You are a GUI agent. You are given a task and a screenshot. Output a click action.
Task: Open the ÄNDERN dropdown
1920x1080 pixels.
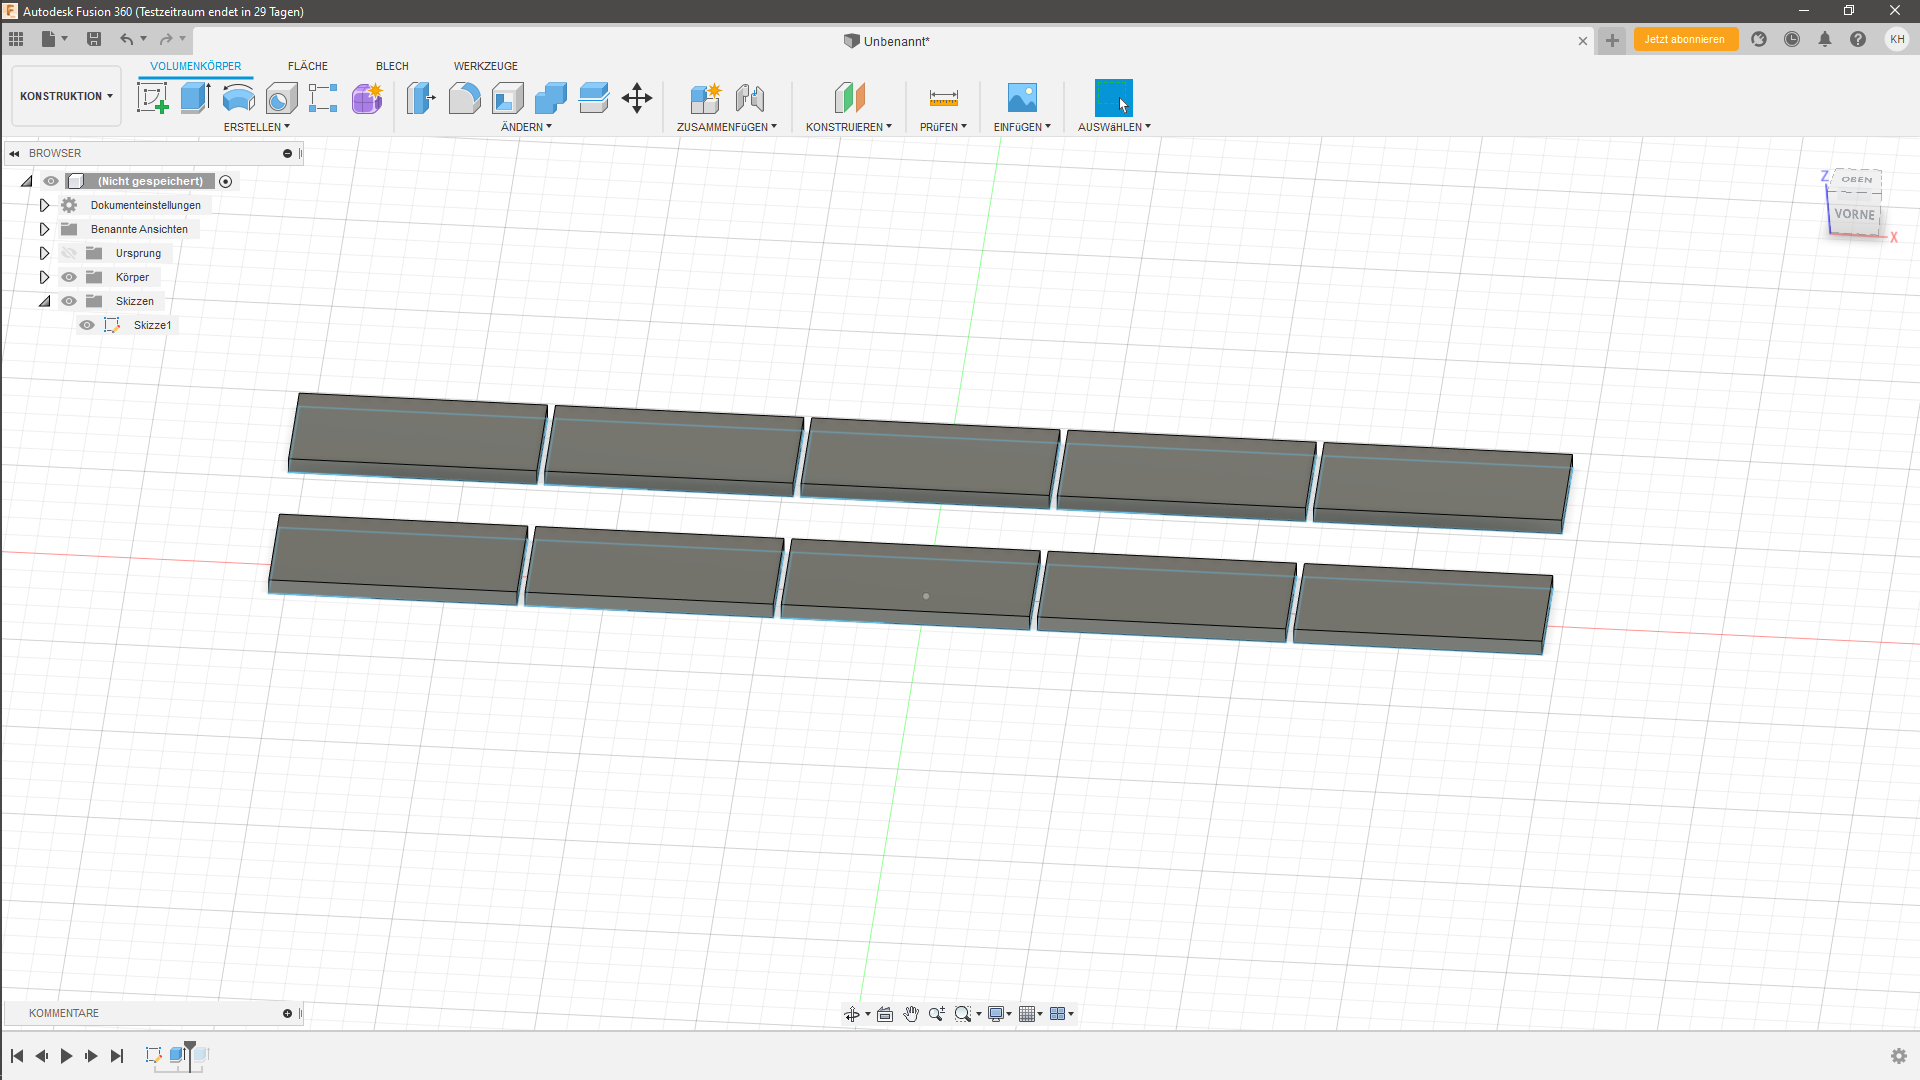(525, 127)
